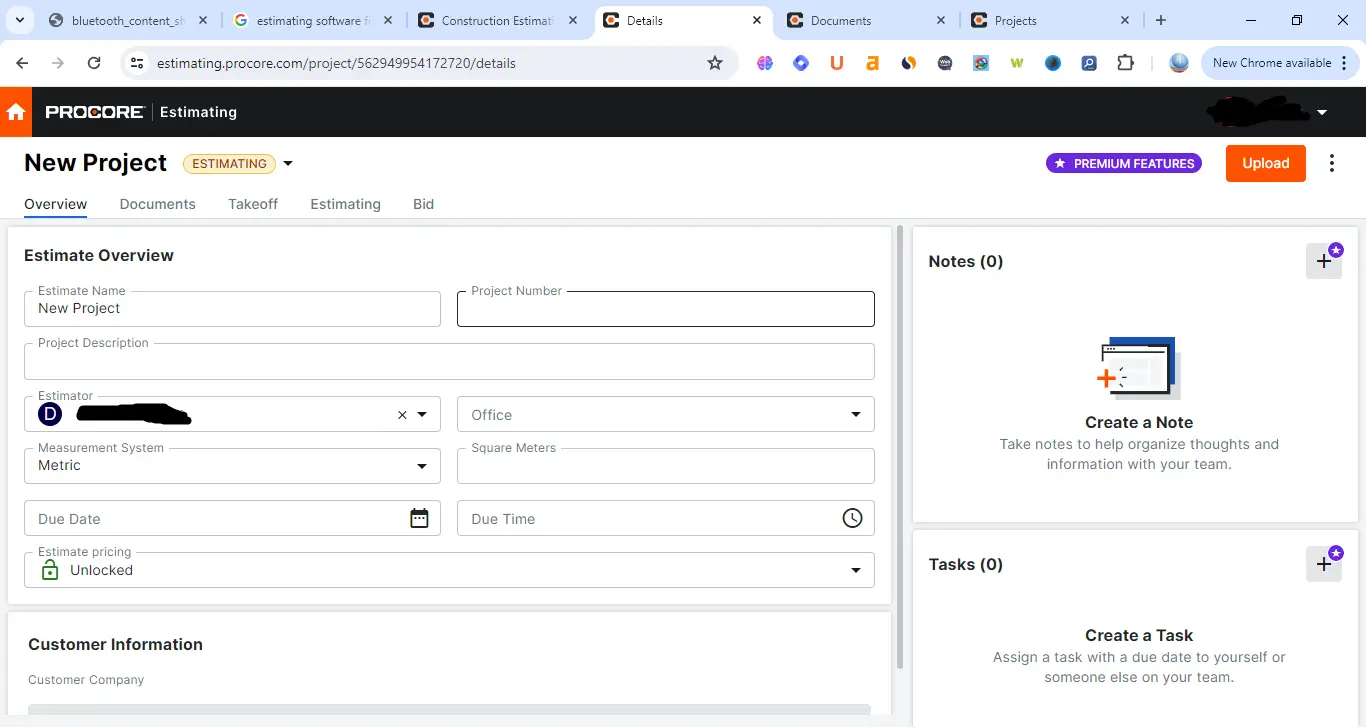Click the orange Procore home icon
Viewport: 1366px width, 728px height.
(x=16, y=112)
